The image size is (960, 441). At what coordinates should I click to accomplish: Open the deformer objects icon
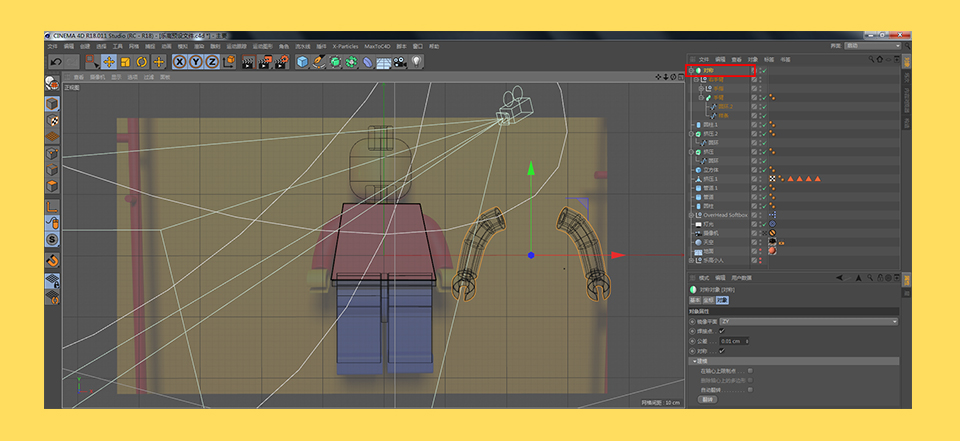[367, 62]
